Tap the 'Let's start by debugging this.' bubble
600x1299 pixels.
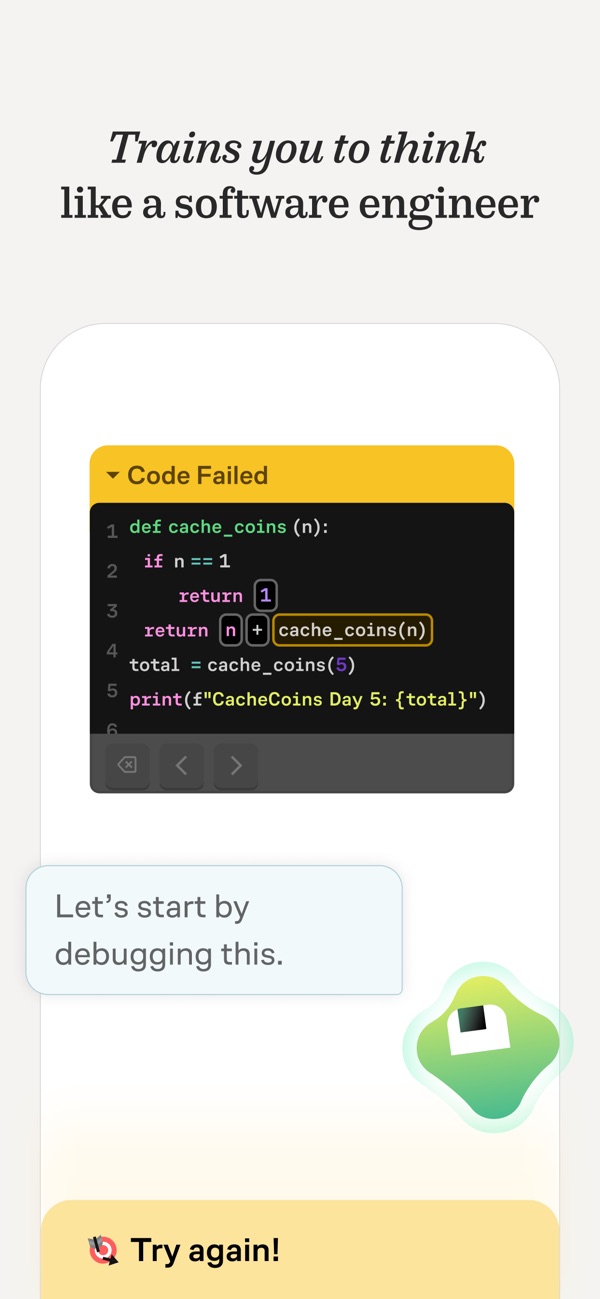click(214, 930)
